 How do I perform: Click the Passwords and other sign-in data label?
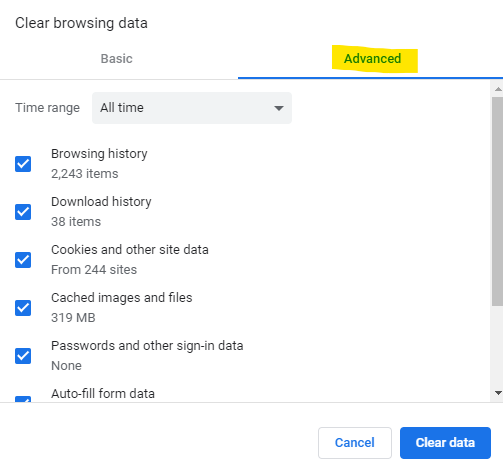(x=147, y=346)
